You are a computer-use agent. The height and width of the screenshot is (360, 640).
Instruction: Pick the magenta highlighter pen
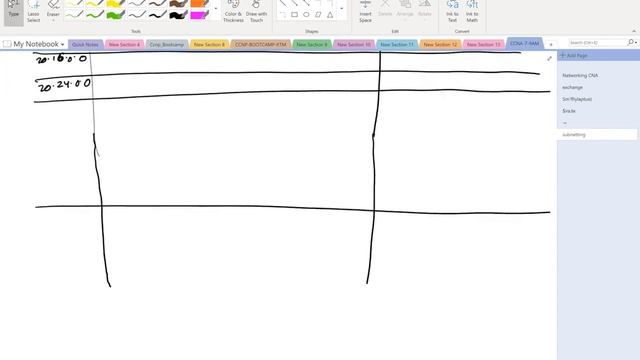coord(200,15)
